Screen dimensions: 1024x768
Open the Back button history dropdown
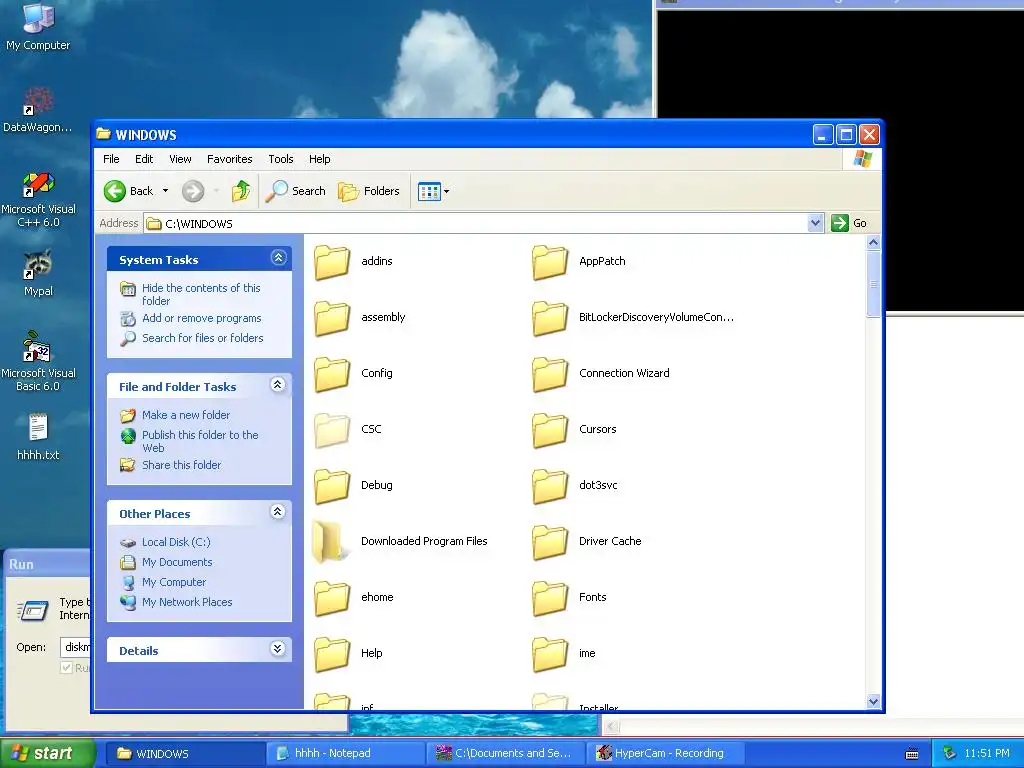[165, 191]
